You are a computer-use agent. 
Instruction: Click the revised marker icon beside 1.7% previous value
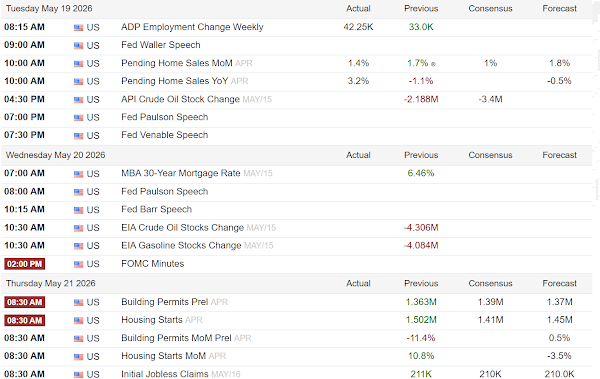433,64
